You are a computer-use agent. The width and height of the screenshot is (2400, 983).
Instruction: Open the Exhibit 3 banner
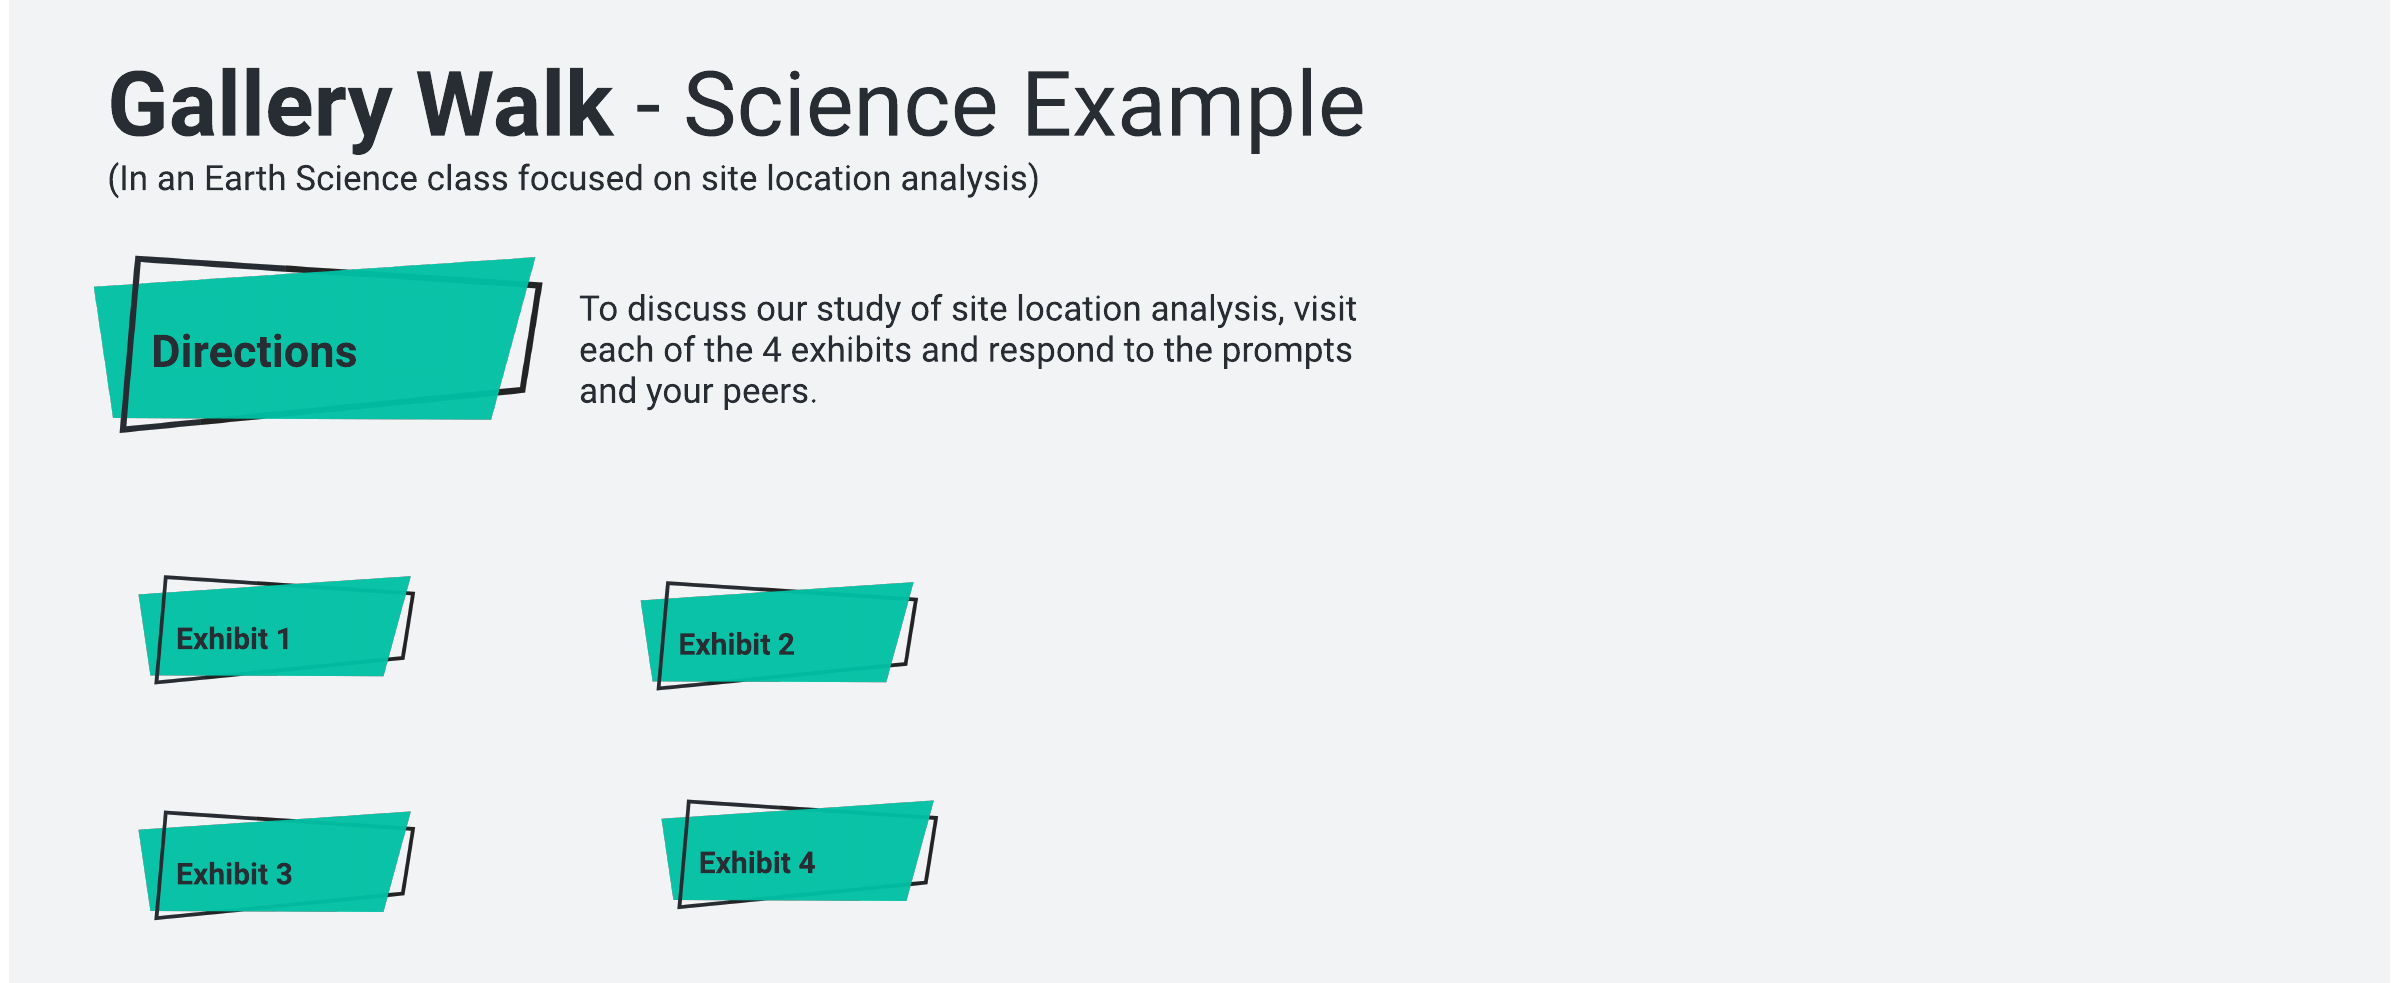[x=274, y=865]
